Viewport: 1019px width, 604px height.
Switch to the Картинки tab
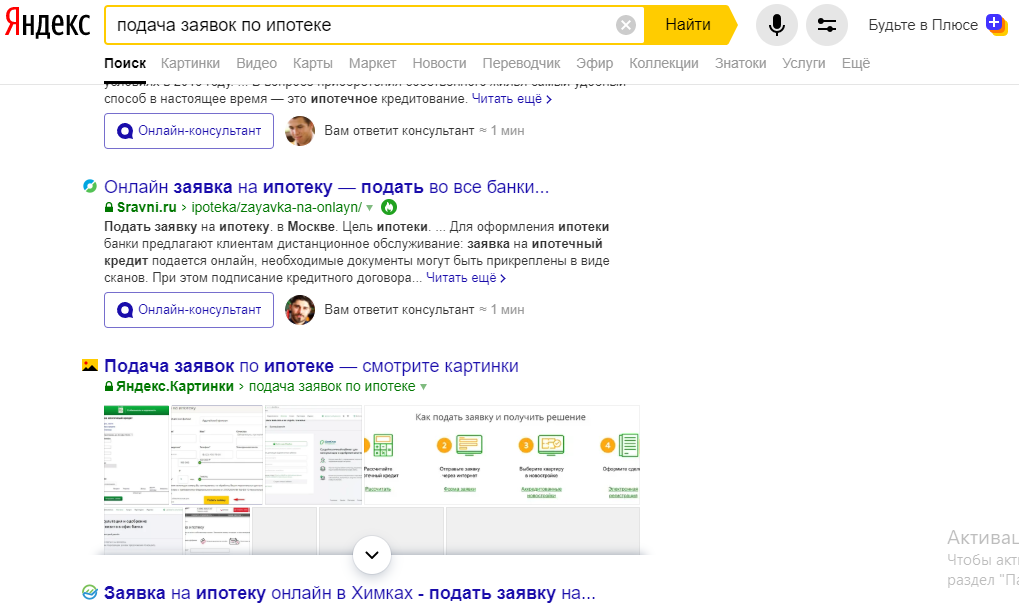pos(190,63)
